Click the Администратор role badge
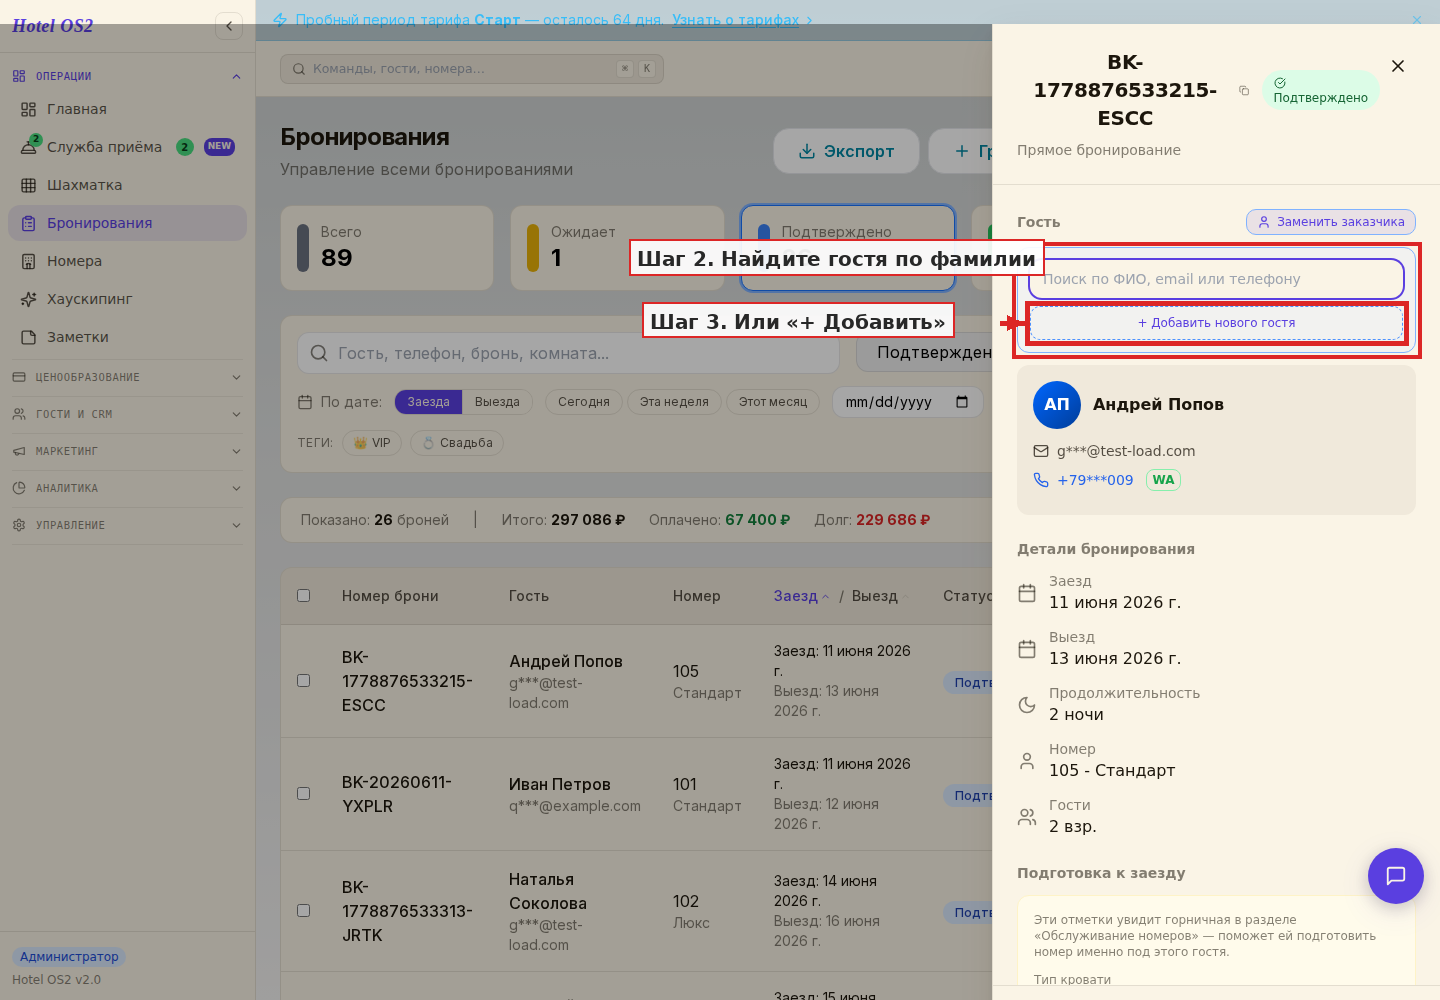1440x1000 pixels. tap(69, 957)
